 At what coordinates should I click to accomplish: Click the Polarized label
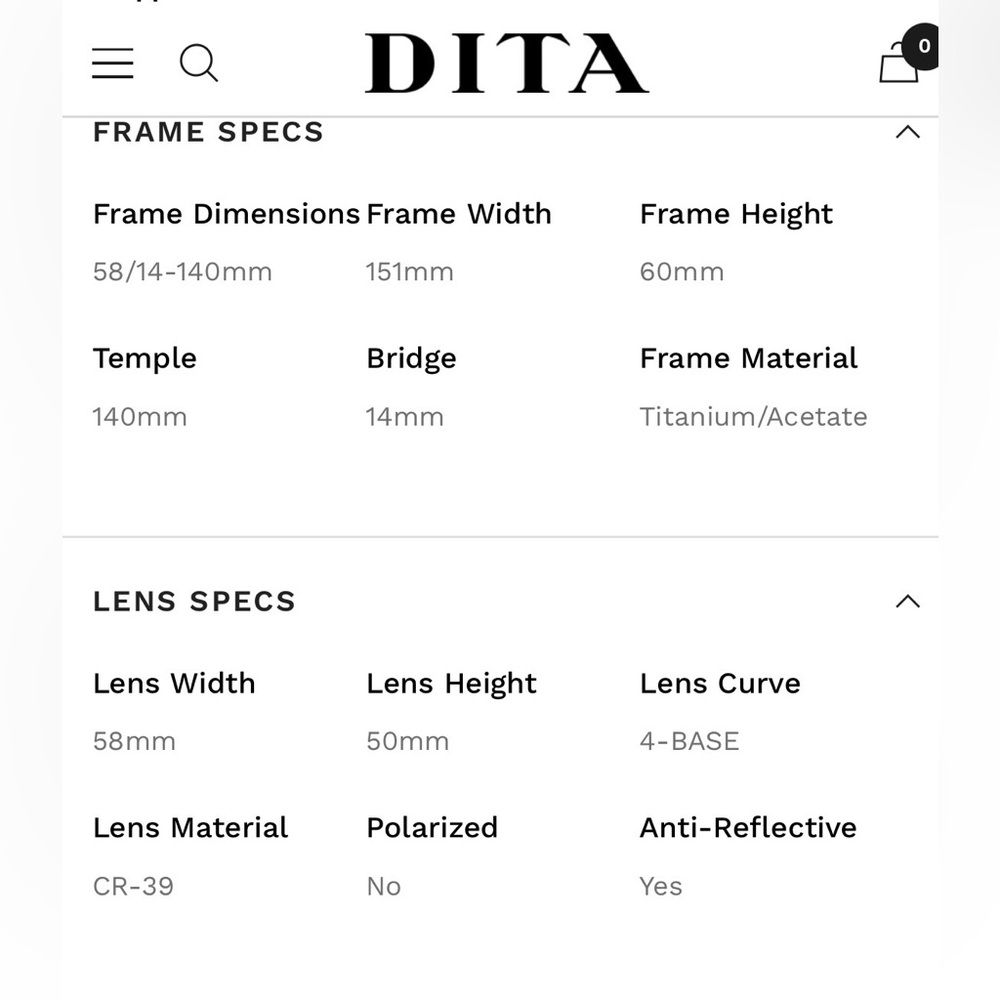432,828
